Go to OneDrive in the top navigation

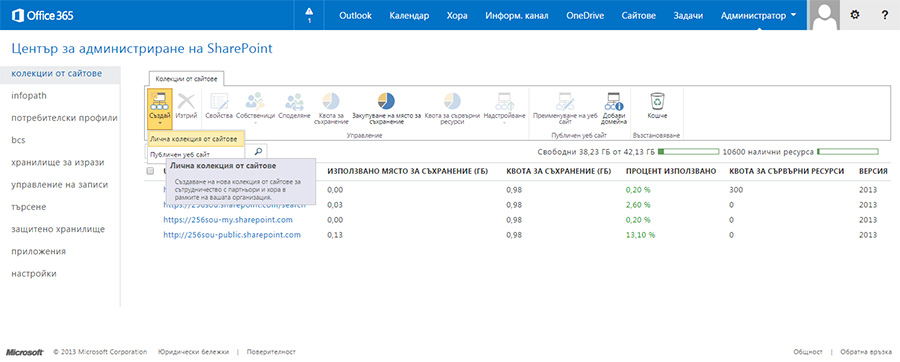coord(585,15)
